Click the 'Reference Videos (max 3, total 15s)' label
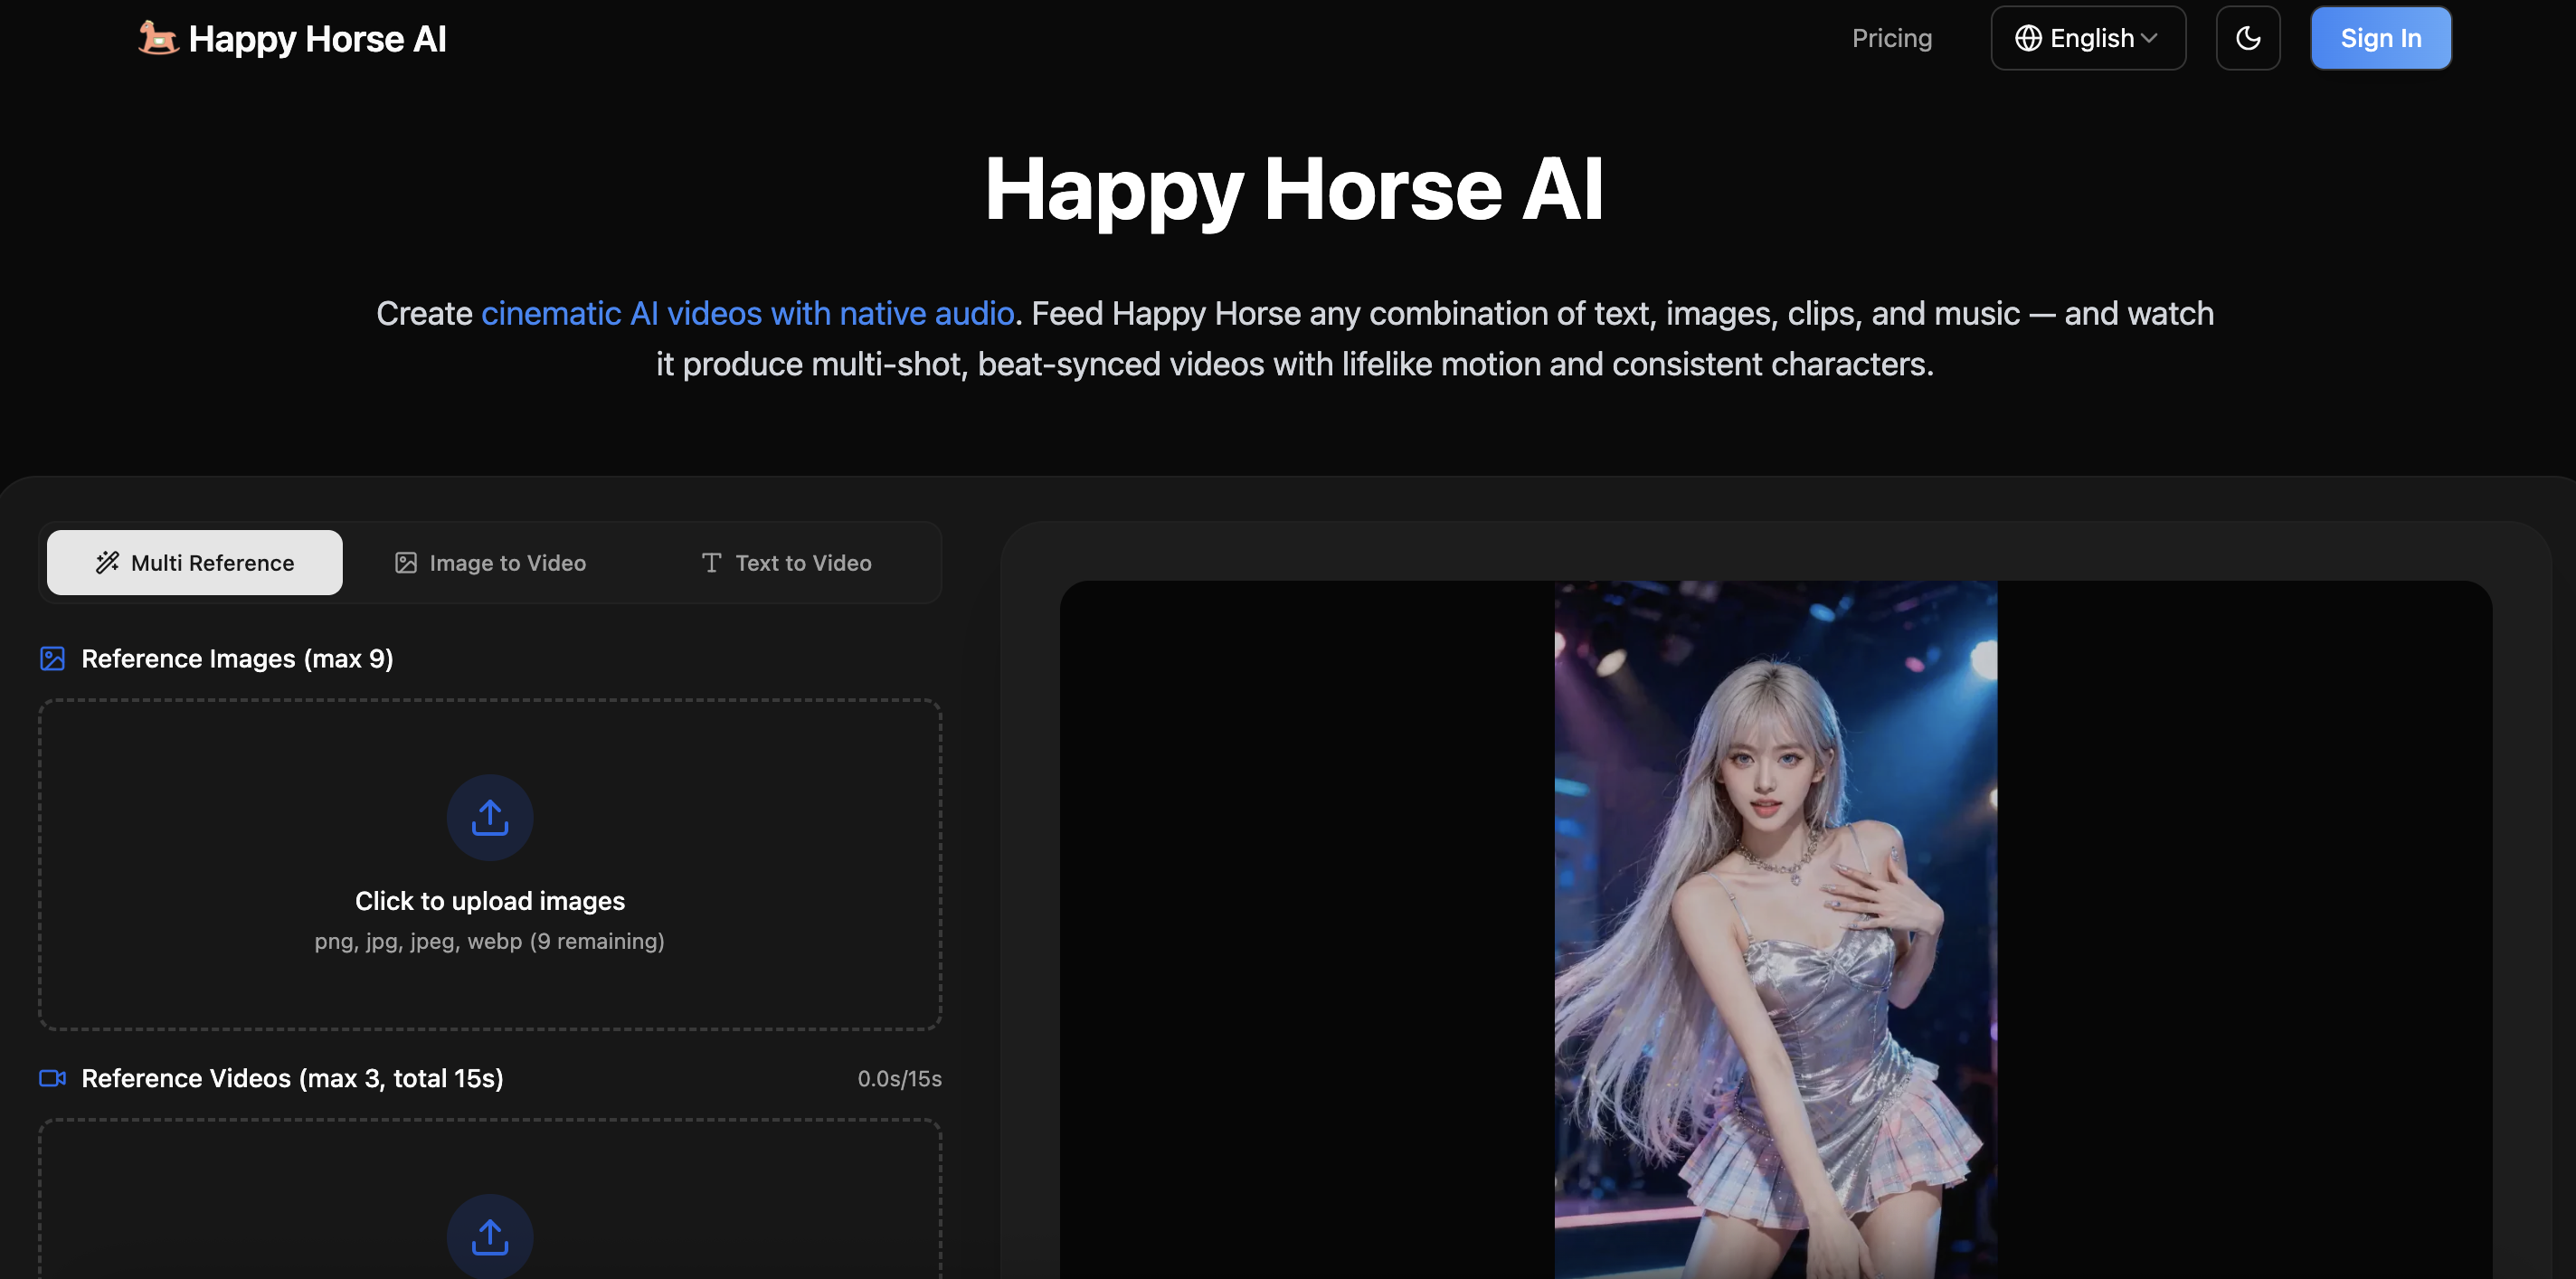This screenshot has width=2576, height=1279. (x=292, y=1078)
